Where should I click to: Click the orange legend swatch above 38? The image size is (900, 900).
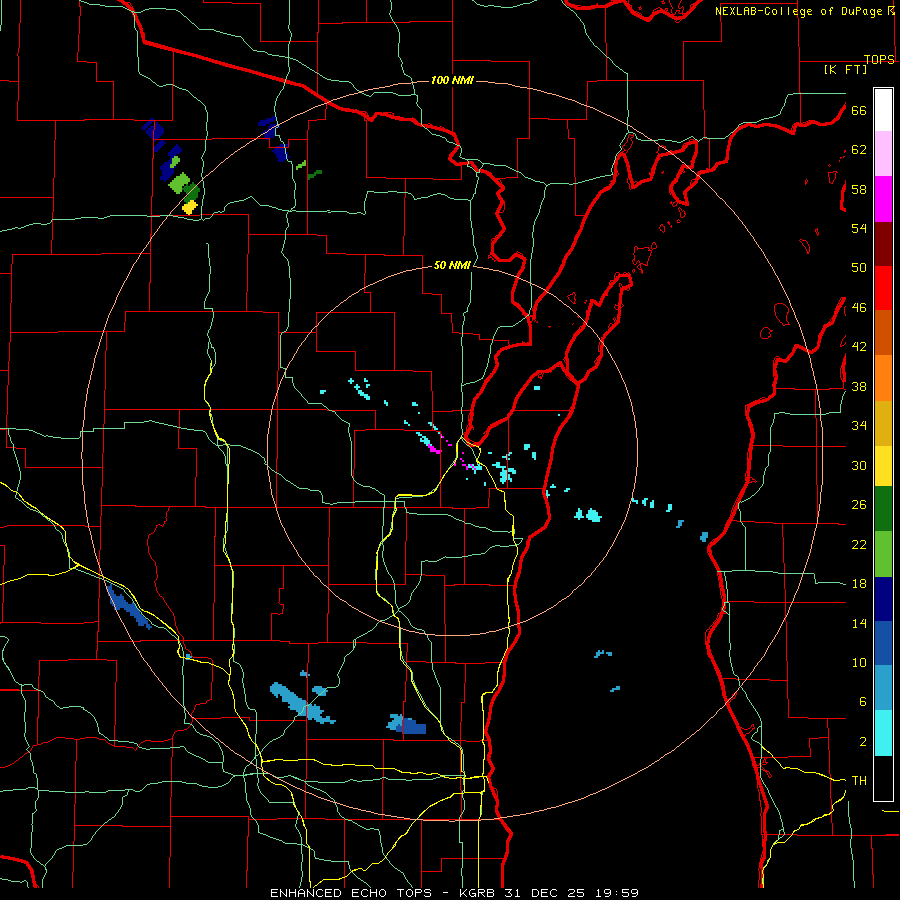coord(883,378)
